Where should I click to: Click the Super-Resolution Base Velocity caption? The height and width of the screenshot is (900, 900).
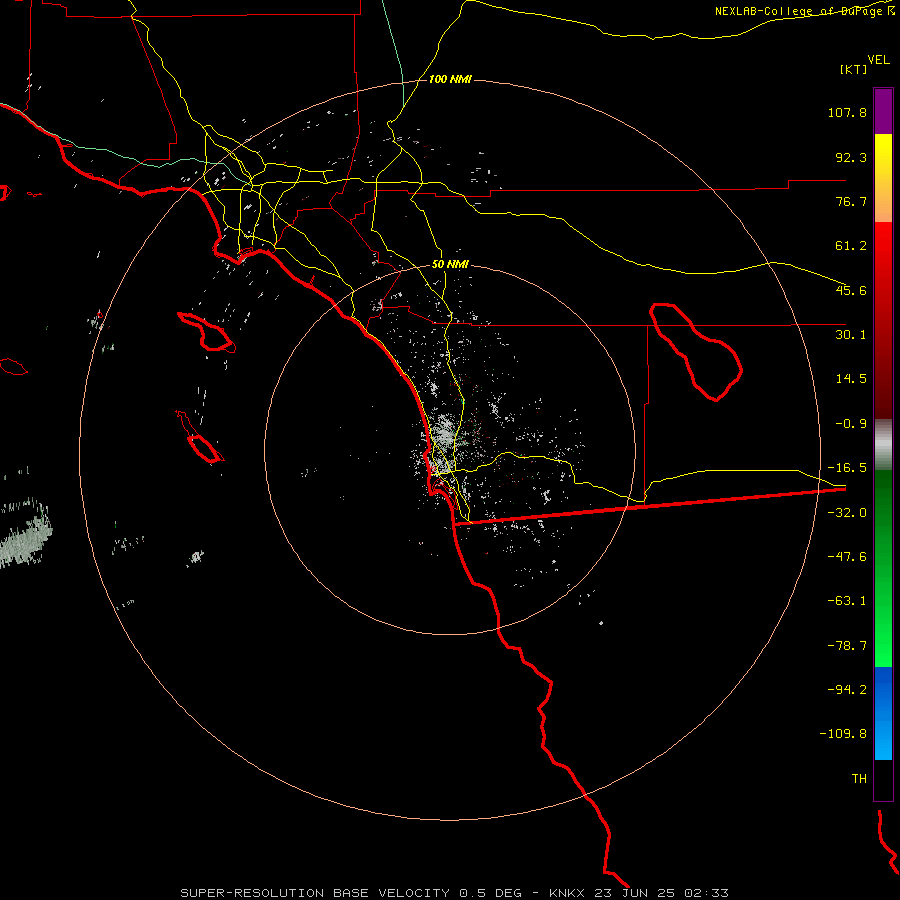tap(454, 893)
